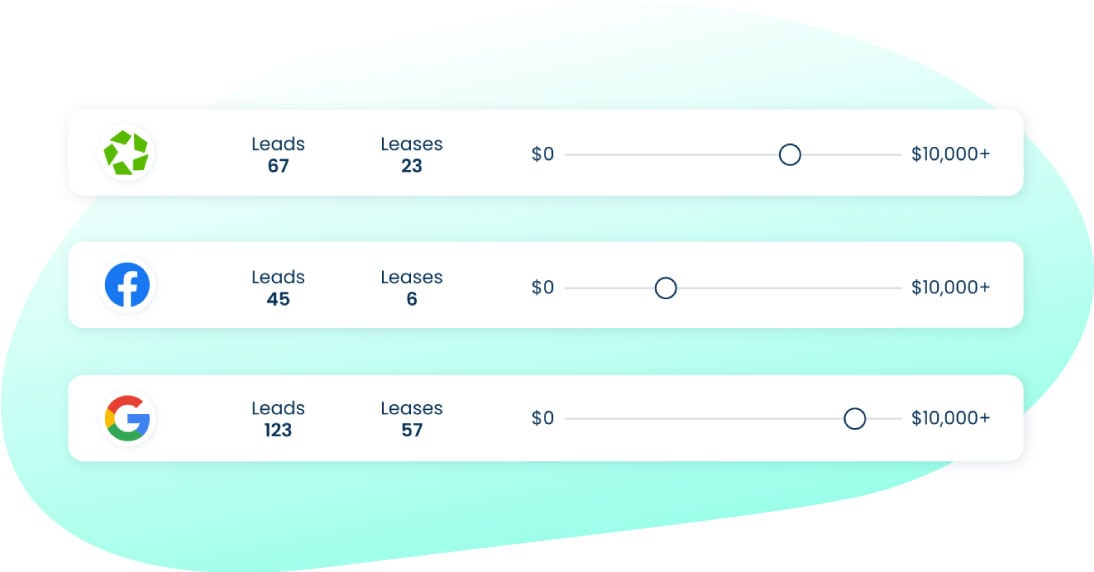The width and height of the screenshot is (1094, 572).
Task: Open the 57 leases value for Google
Action: tap(411, 430)
